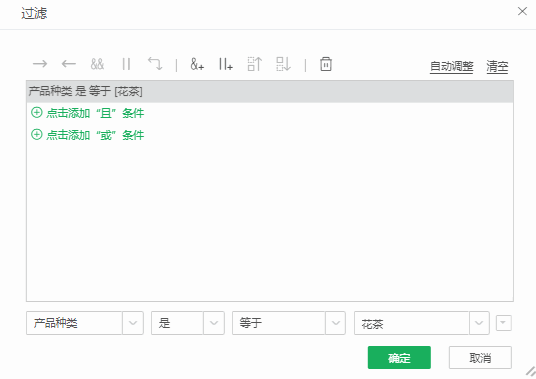
Task: Close the 过滤 dialog
Action: point(522,11)
